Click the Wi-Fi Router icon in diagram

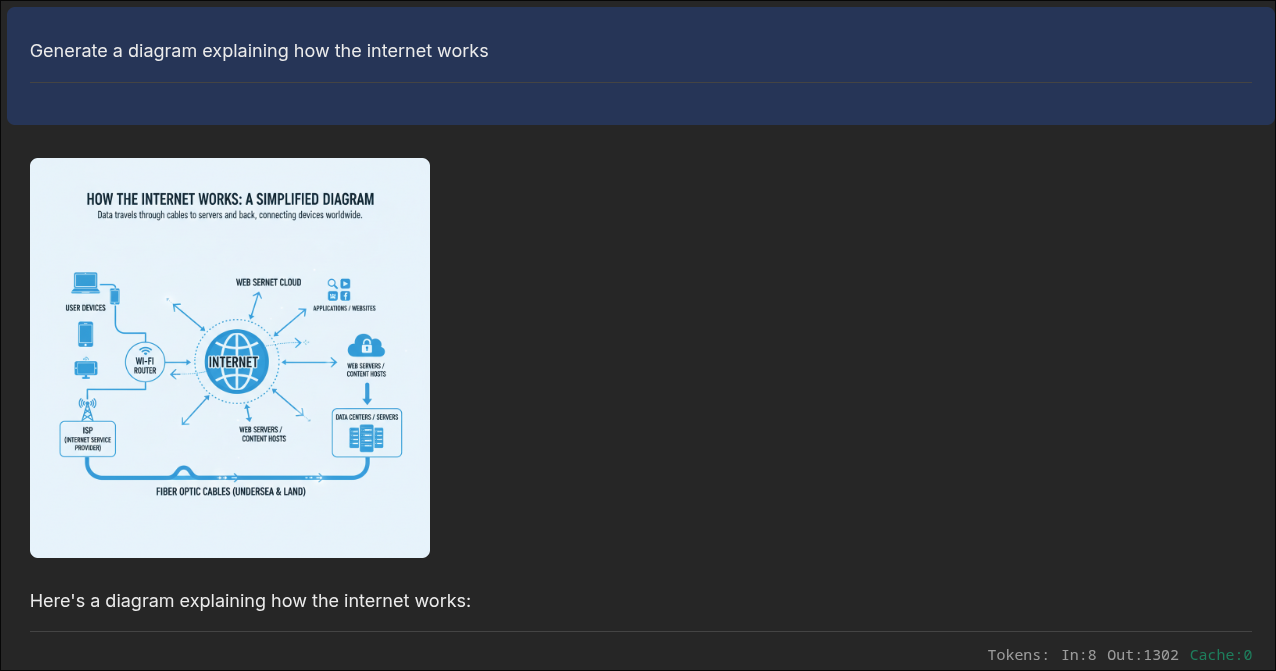(x=145, y=362)
